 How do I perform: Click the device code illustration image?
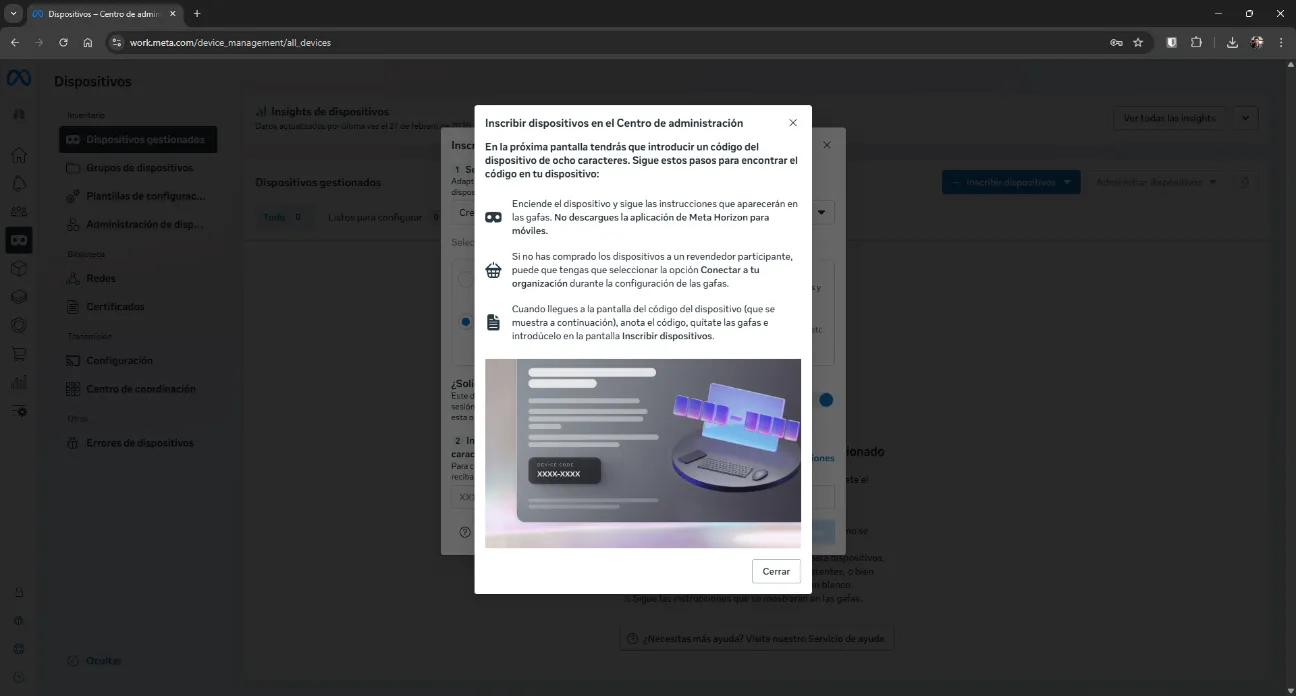(x=643, y=453)
